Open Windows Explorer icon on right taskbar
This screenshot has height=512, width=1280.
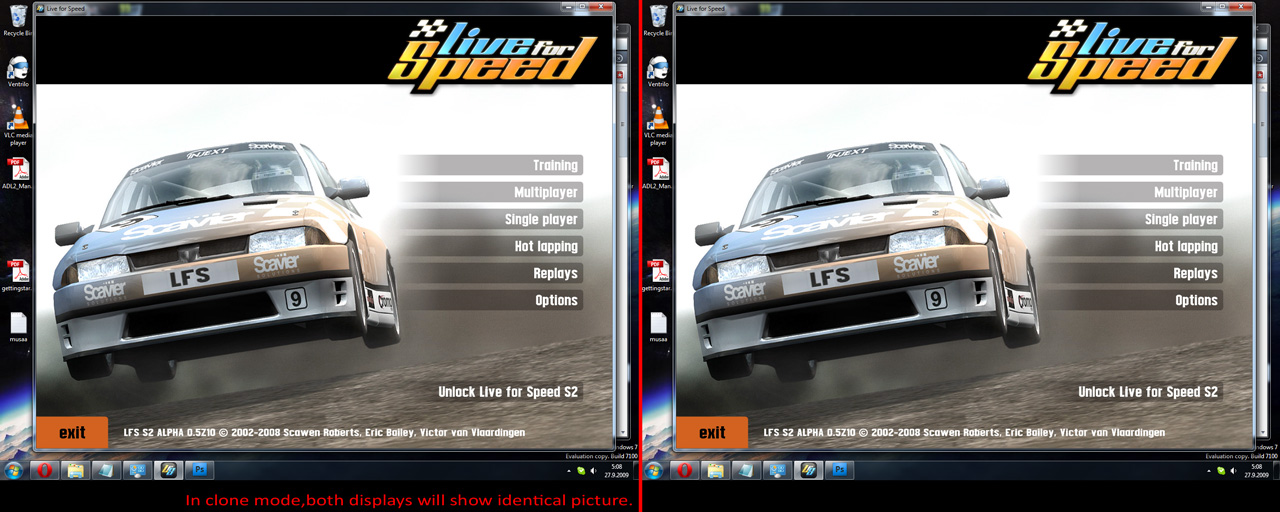tap(715, 469)
